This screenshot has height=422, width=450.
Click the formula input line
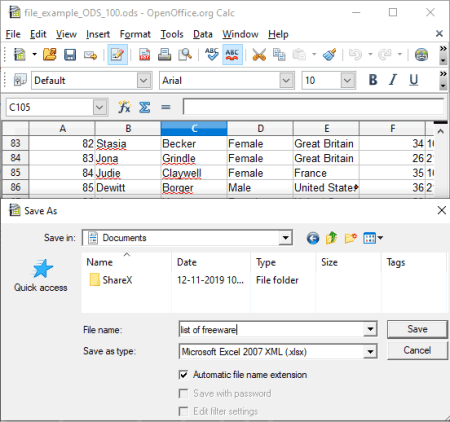313,107
